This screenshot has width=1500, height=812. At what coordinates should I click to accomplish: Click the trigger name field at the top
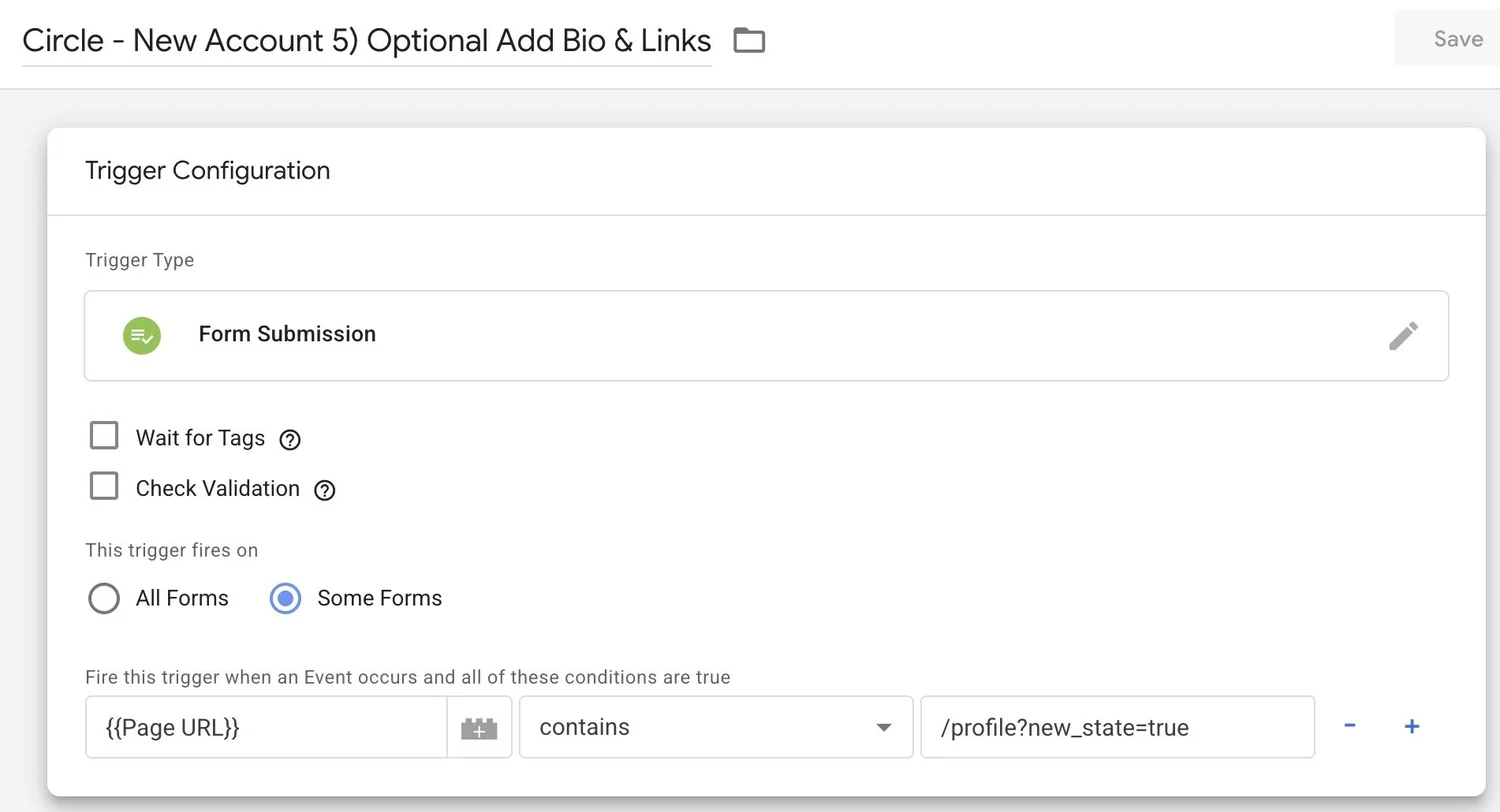coord(366,41)
